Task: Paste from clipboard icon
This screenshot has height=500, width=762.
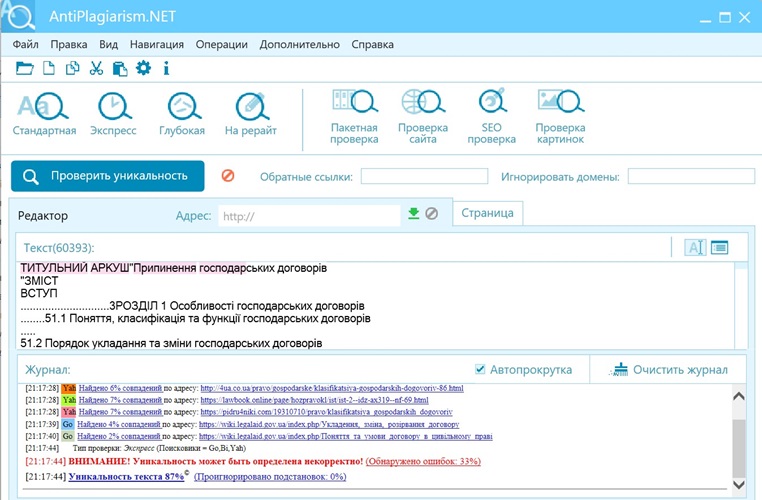Action: click(120, 69)
